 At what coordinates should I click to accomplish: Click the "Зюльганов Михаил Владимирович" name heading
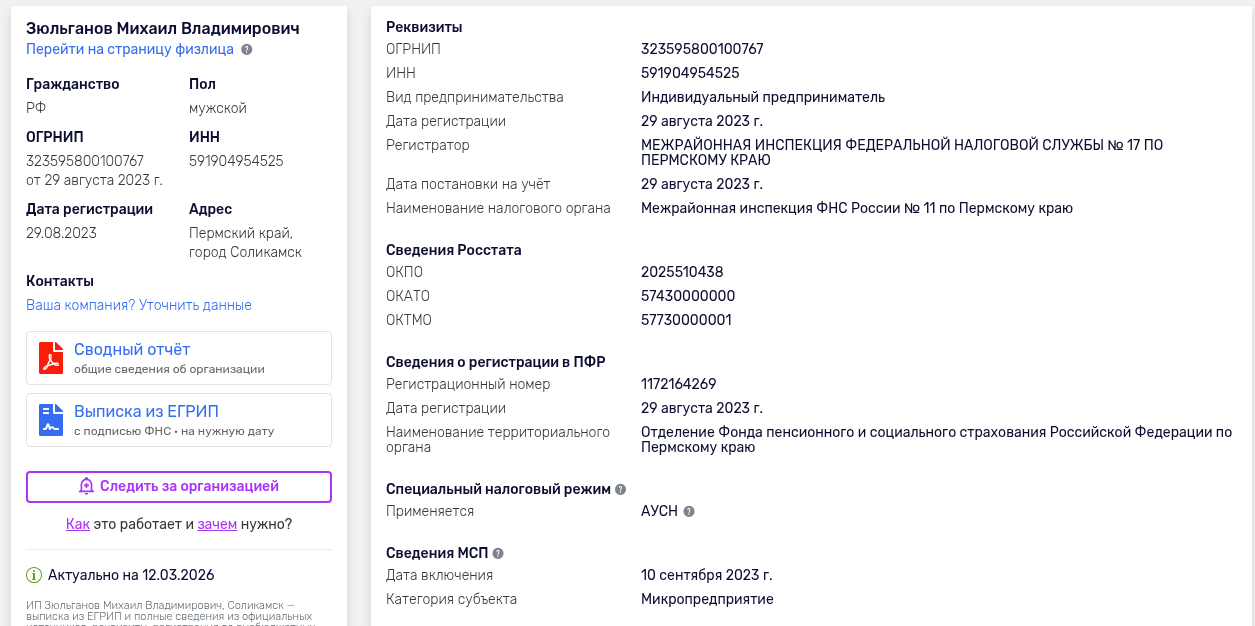click(163, 28)
